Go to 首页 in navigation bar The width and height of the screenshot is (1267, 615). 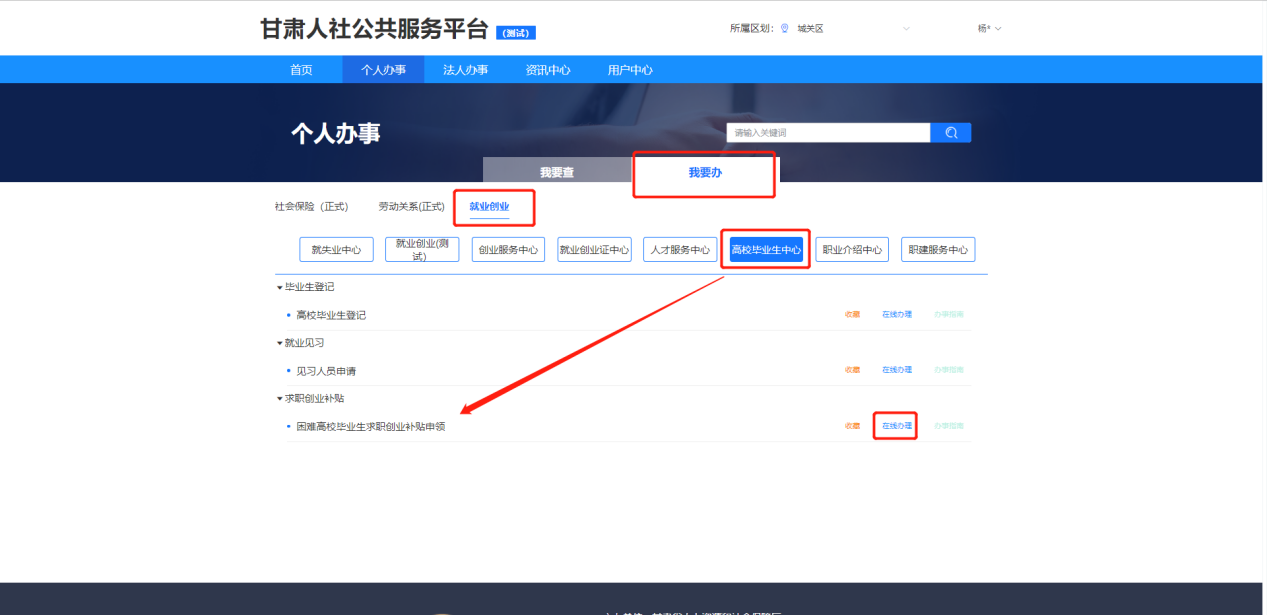tap(301, 70)
